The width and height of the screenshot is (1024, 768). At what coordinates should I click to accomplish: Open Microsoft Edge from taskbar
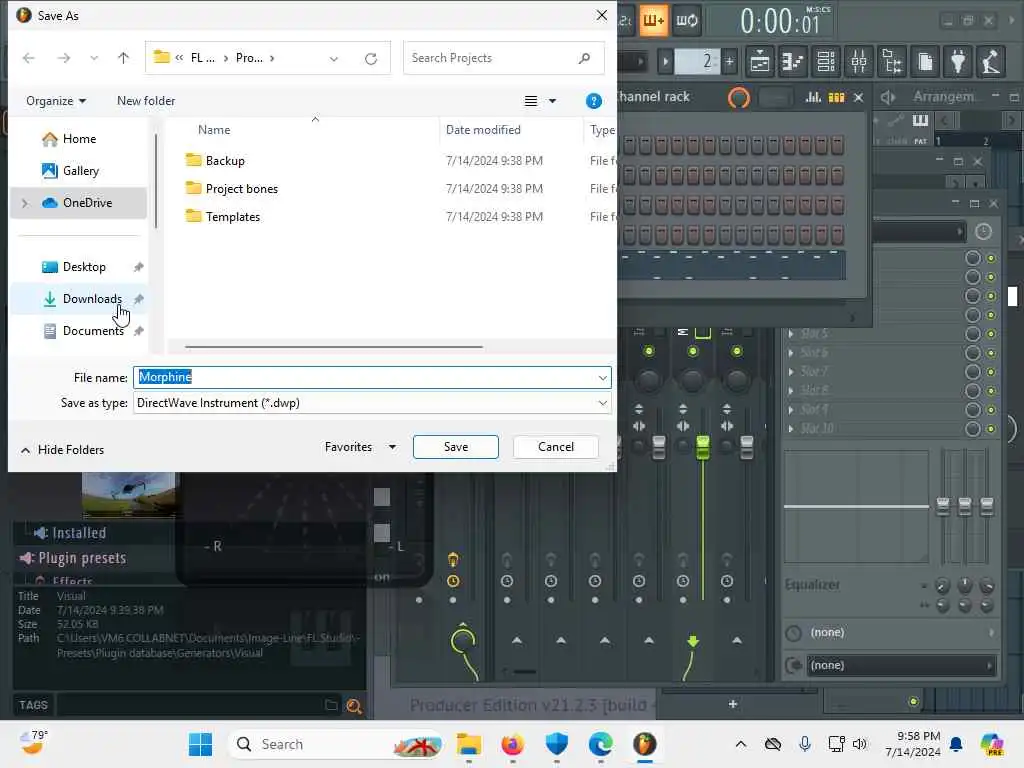tap(600, 744)
